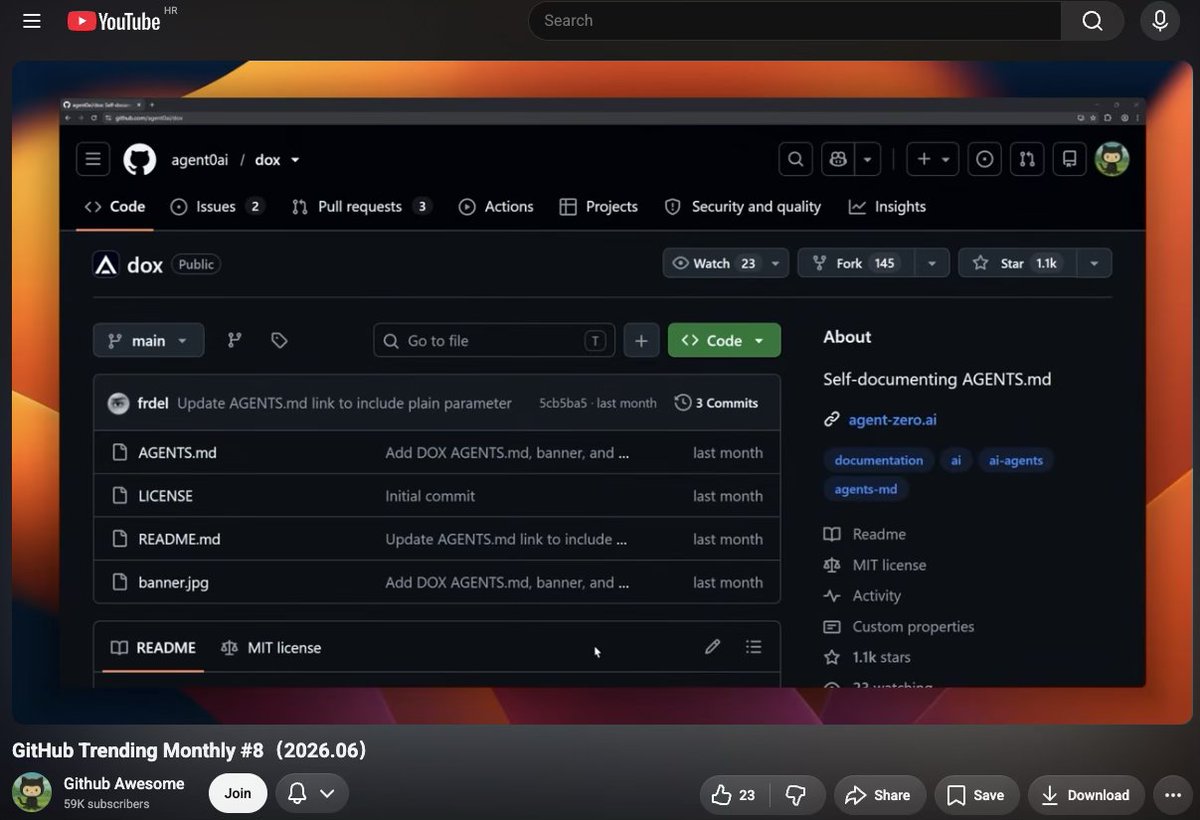Like the video with thumbs up
The width and height of the screenshot is (1200, 820).
[x=733, y=795]
